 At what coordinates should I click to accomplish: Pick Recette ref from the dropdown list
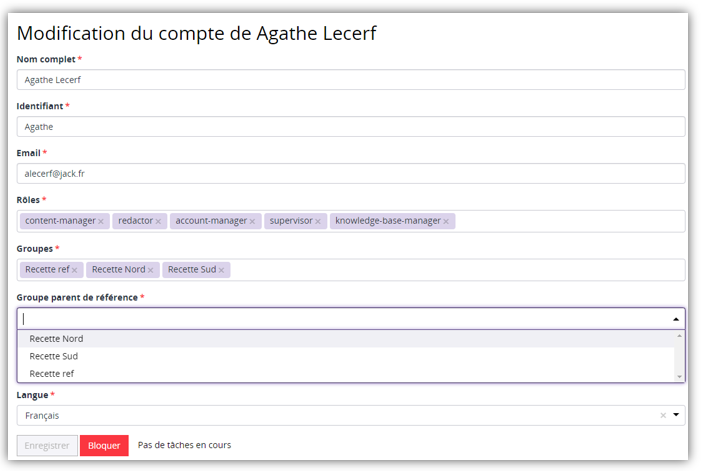[51, 374]
